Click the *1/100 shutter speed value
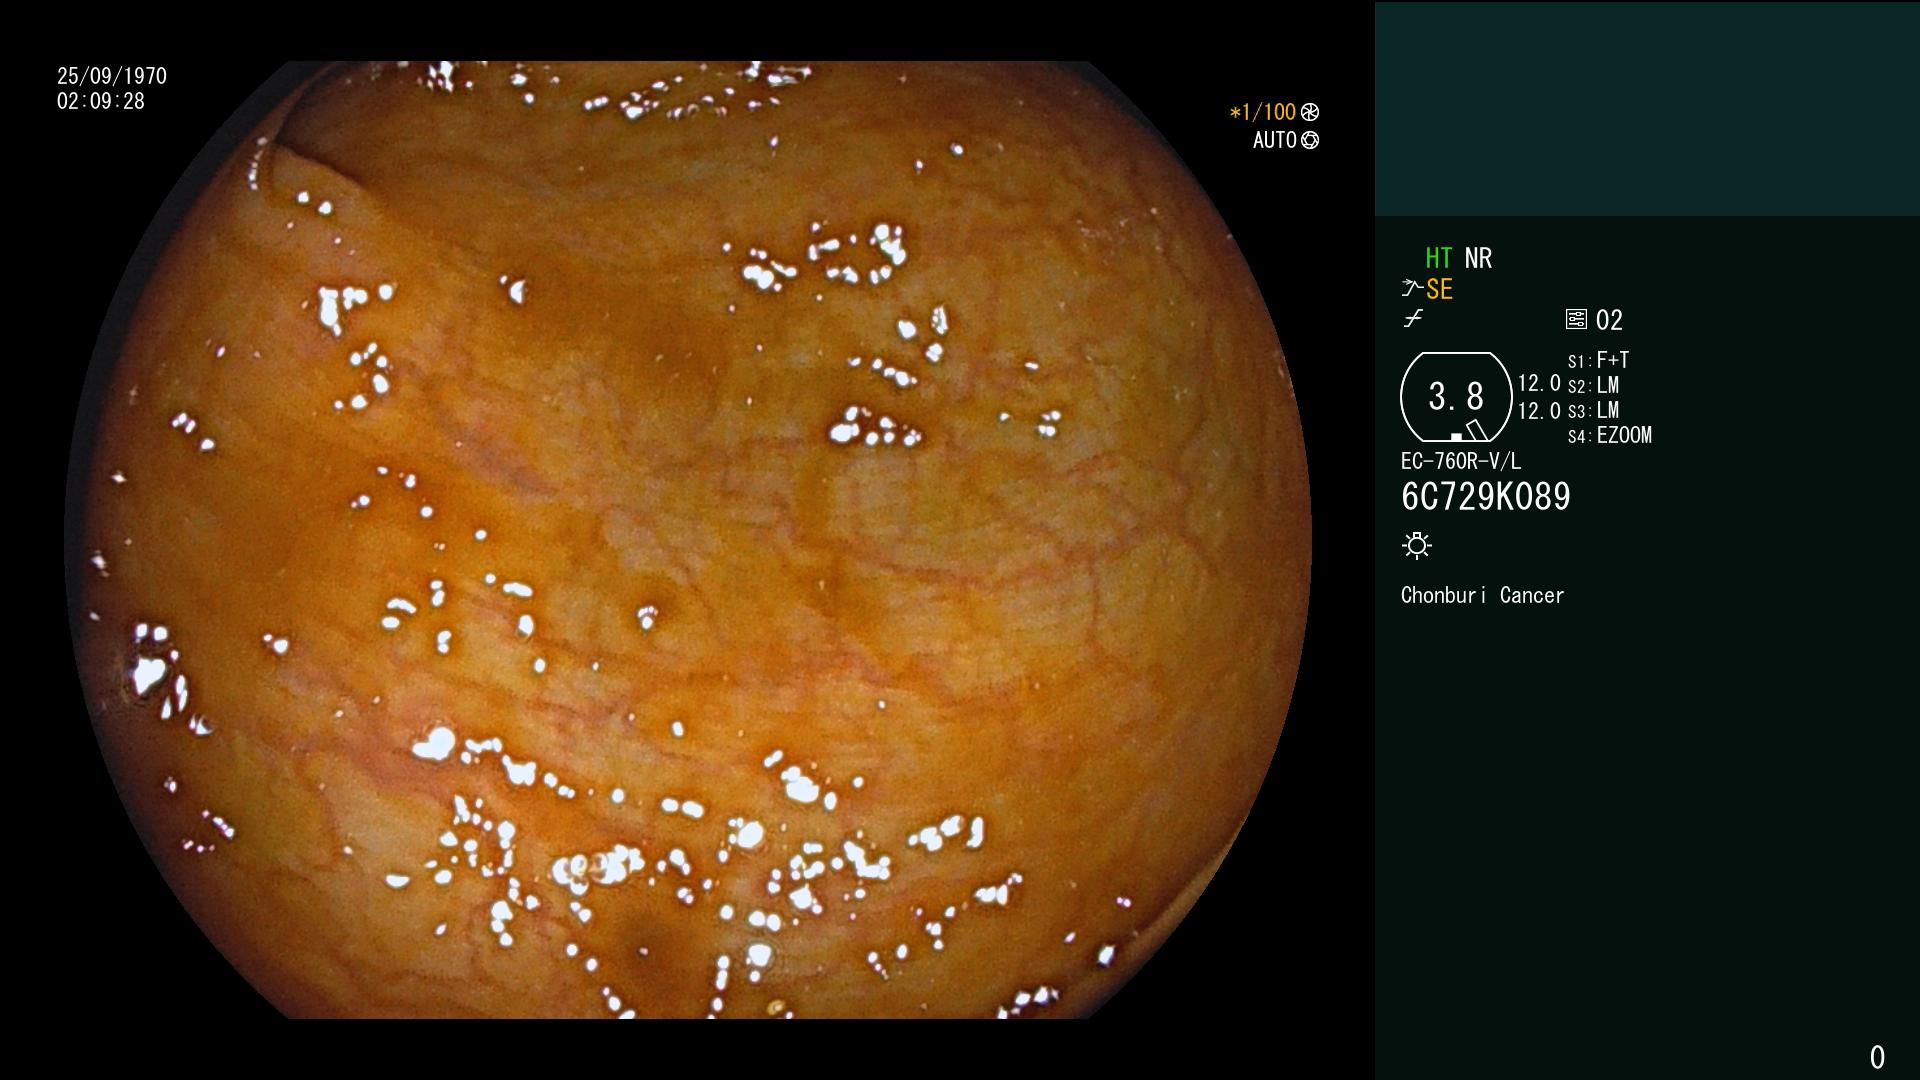This screenshot has height=1080, width=1920. (x=1262, y=112)
